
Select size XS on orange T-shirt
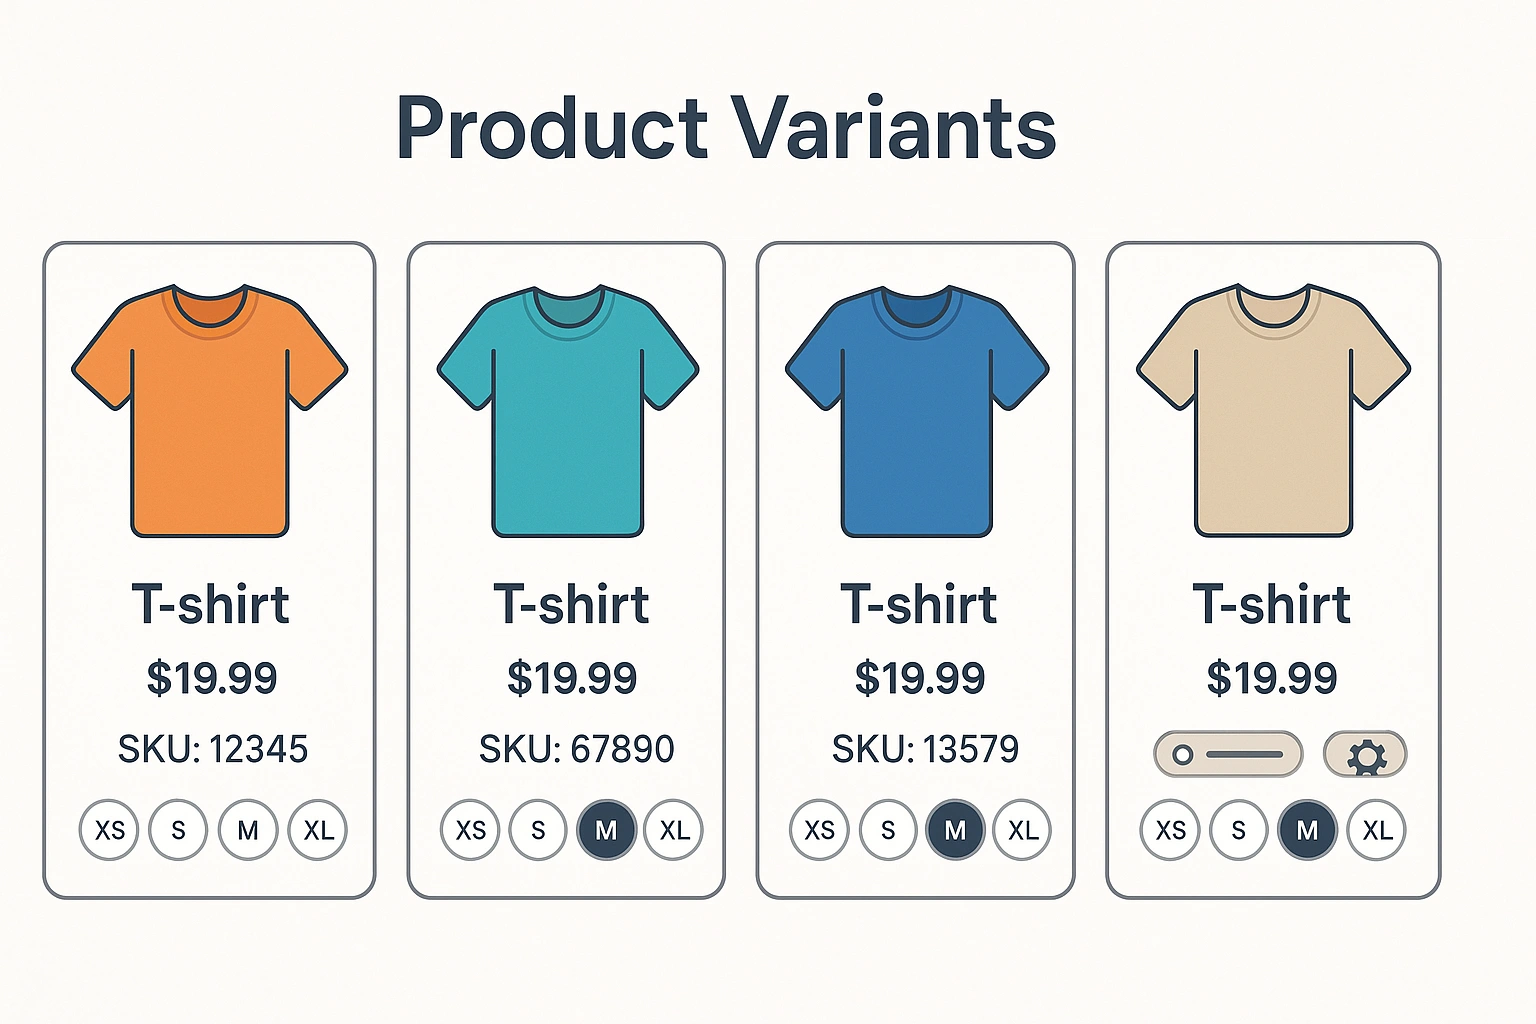click(x=109, y=830)
